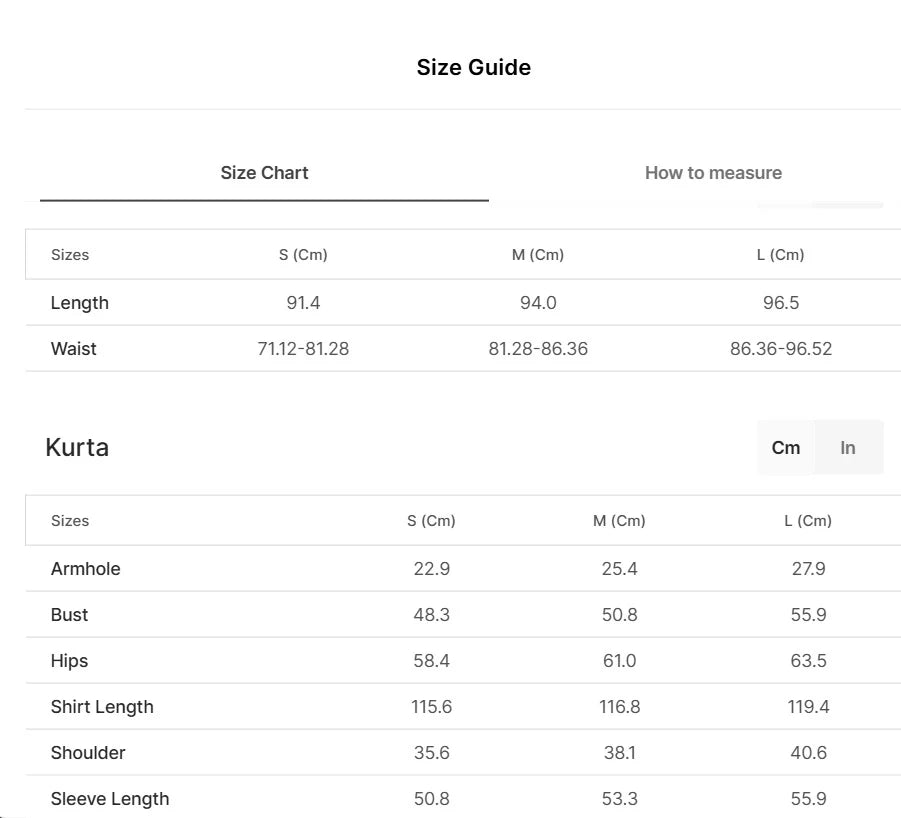The width and height of the screenshot is (901, 818).
Task: Click Waist small size value 71.12-81.28
Action: [303, 349]
